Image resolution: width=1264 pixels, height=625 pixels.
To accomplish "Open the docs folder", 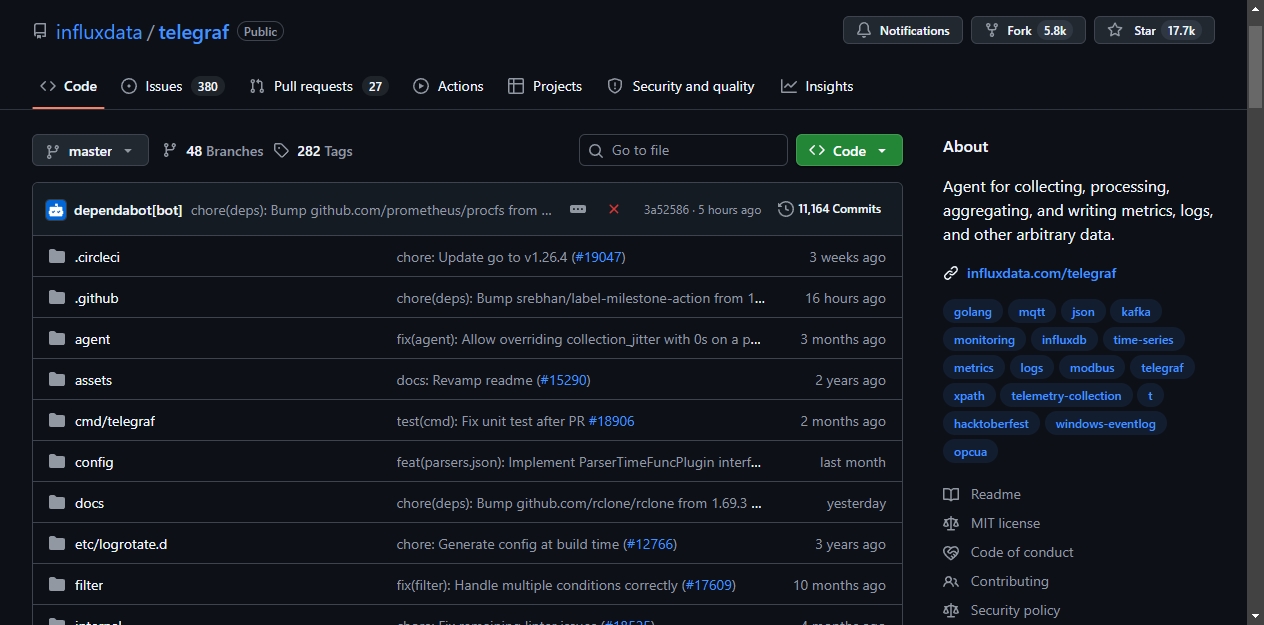I will [x=89, y=503].
